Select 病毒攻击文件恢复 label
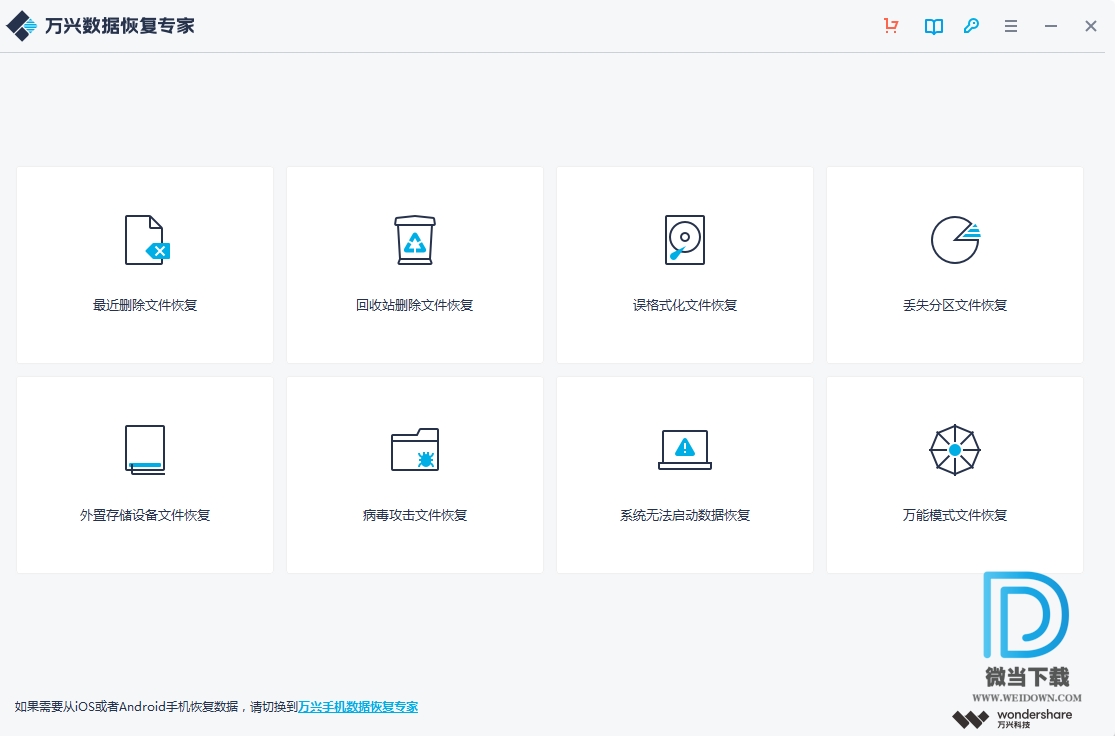This screenshot has width=1115, height=736. 415,515
